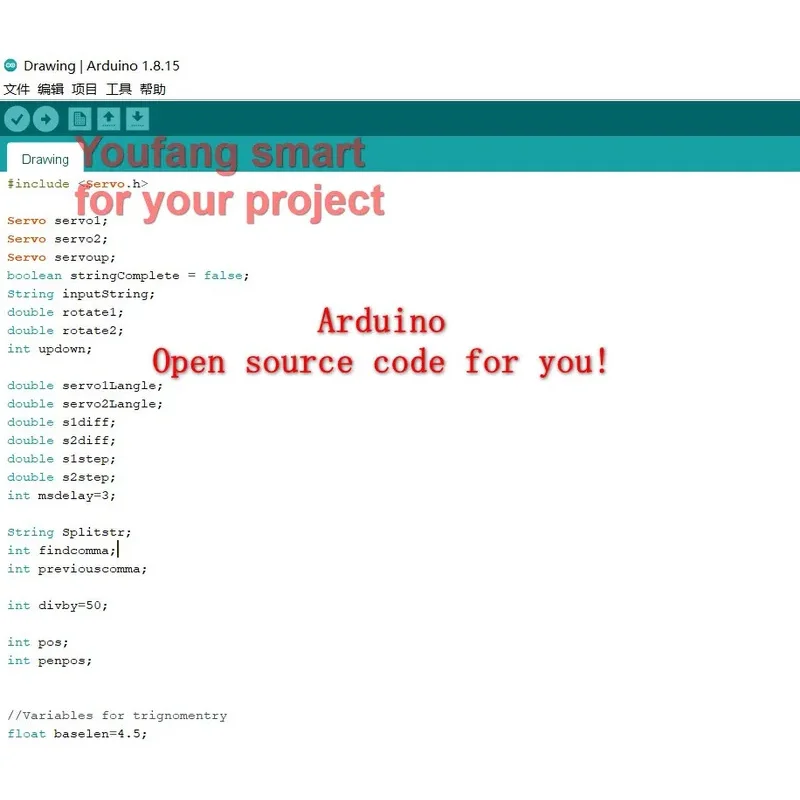Create a new sketch with New icon

80,119
